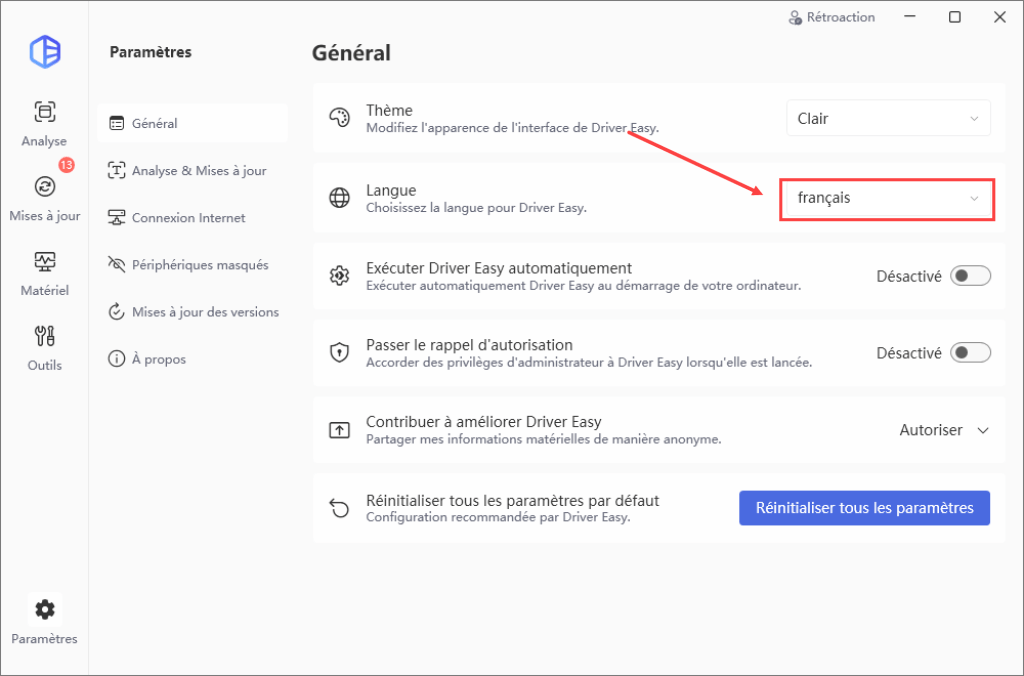
Task: Click the Langue globe icon
Action: [x=339, y=197]
